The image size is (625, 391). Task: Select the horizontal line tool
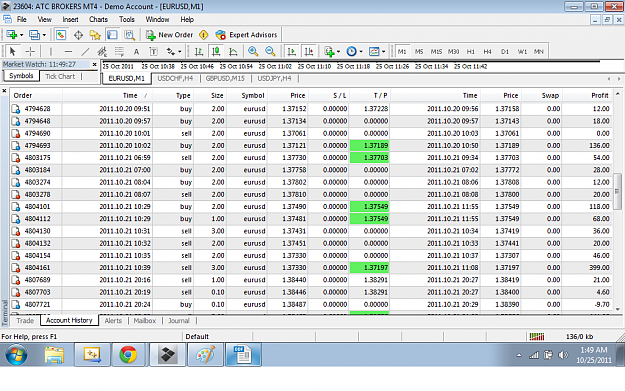click(x=68, y=51)
